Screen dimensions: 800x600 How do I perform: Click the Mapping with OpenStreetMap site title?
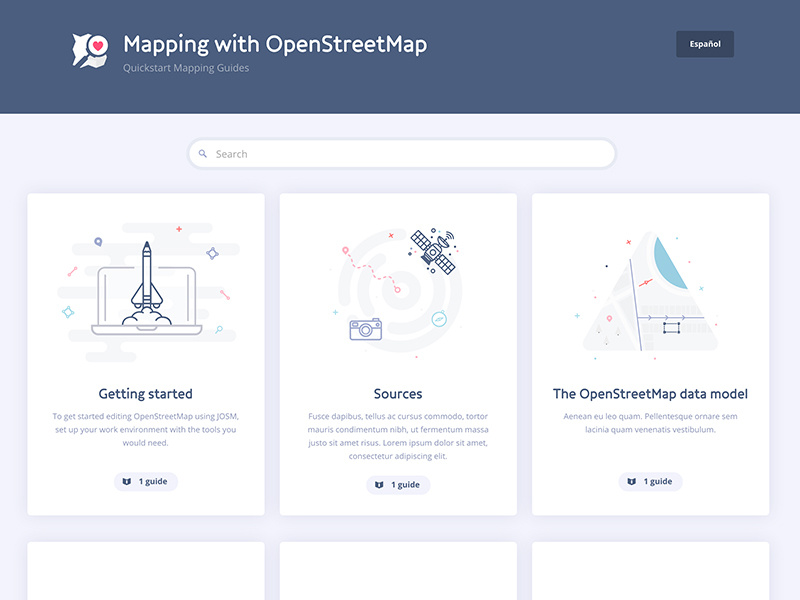[275, 44]
